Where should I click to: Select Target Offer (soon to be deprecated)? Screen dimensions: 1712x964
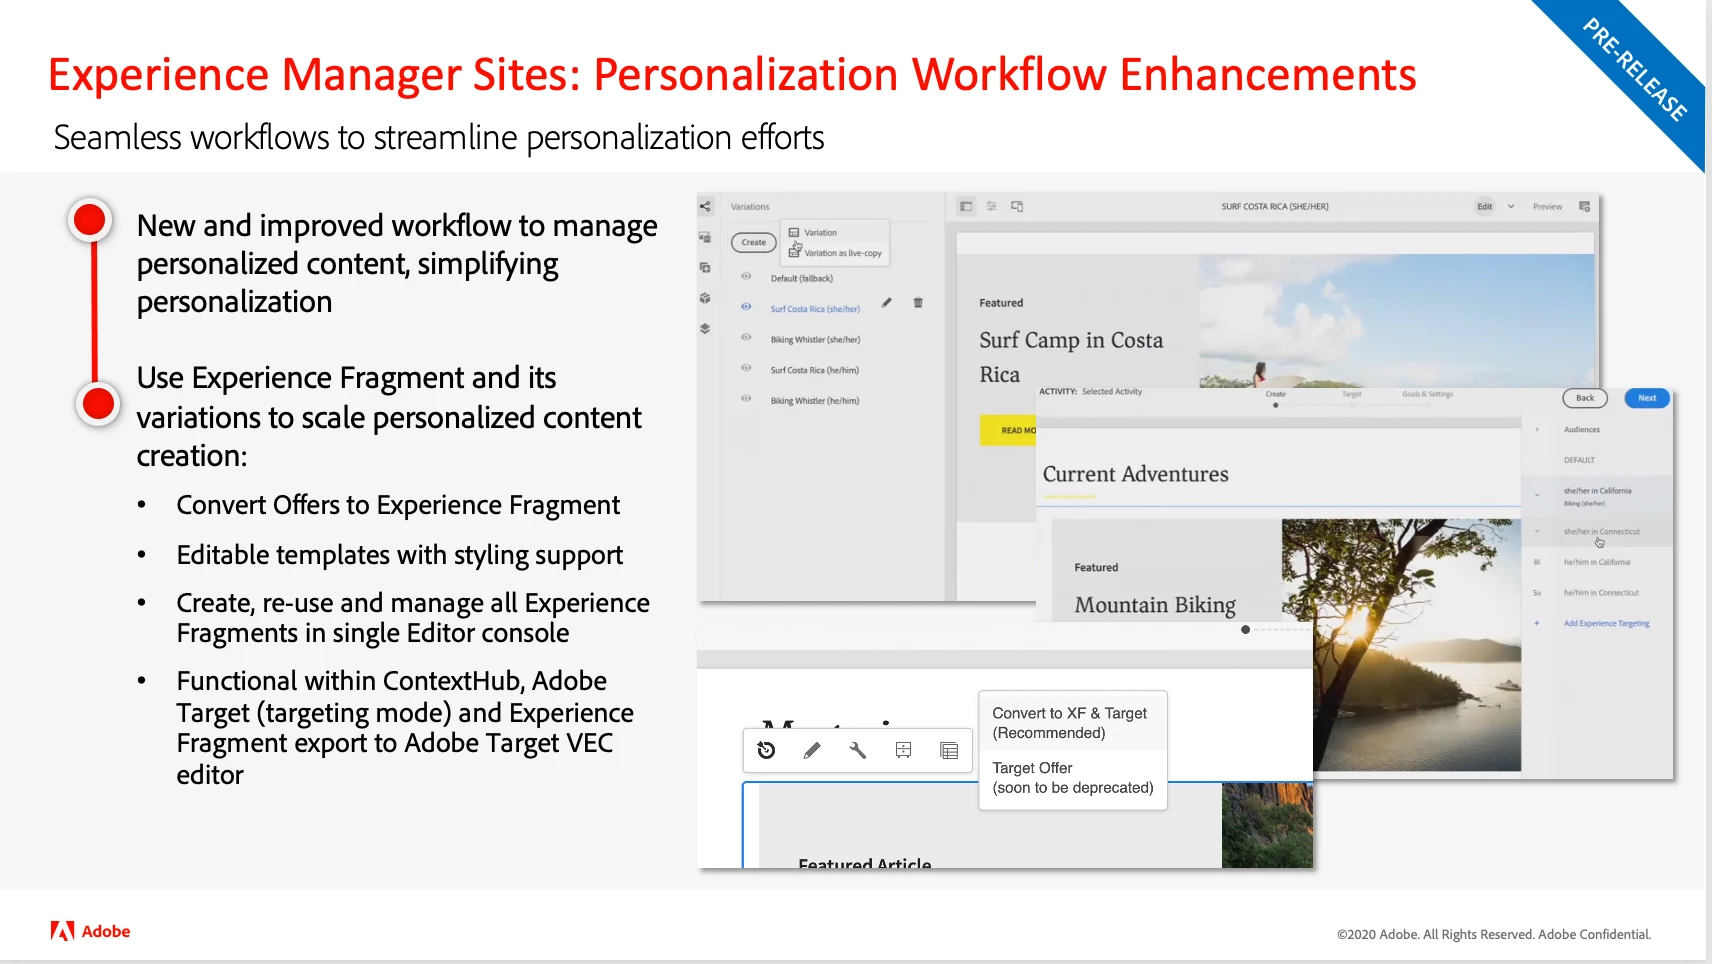[1072, 778]
